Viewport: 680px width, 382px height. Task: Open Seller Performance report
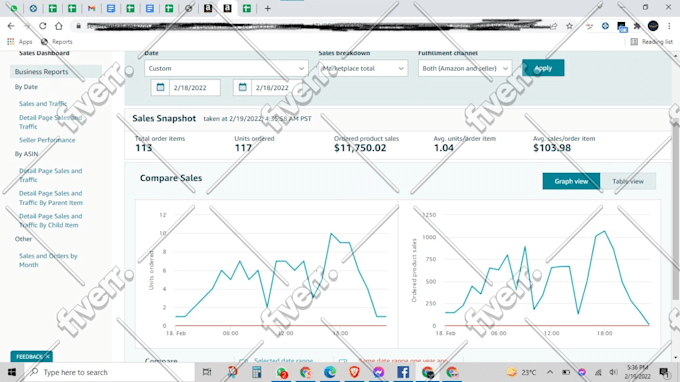click(47, 140)
